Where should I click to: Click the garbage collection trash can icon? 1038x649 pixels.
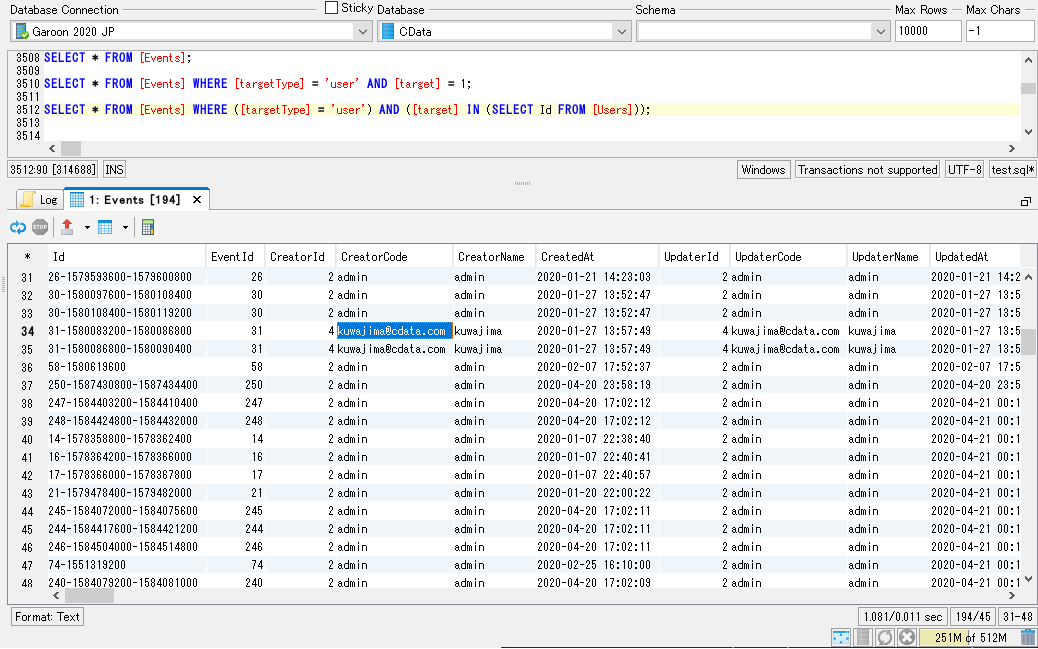(1027, 637)
